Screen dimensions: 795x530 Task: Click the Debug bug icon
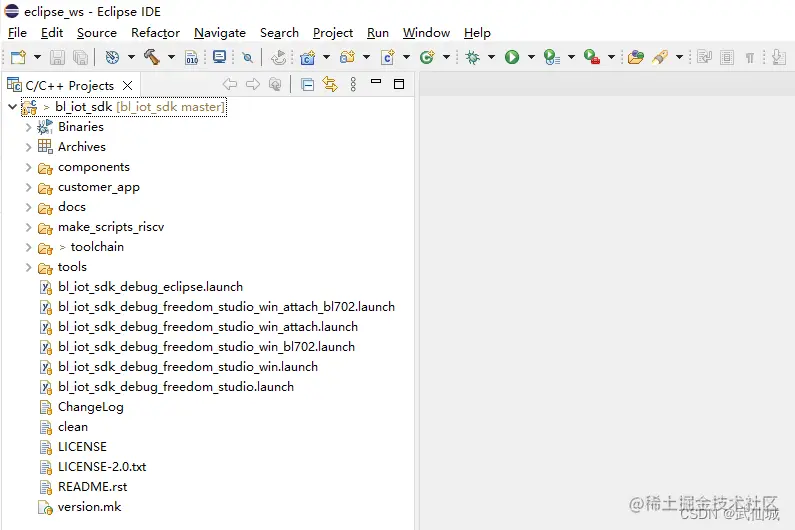473,57
